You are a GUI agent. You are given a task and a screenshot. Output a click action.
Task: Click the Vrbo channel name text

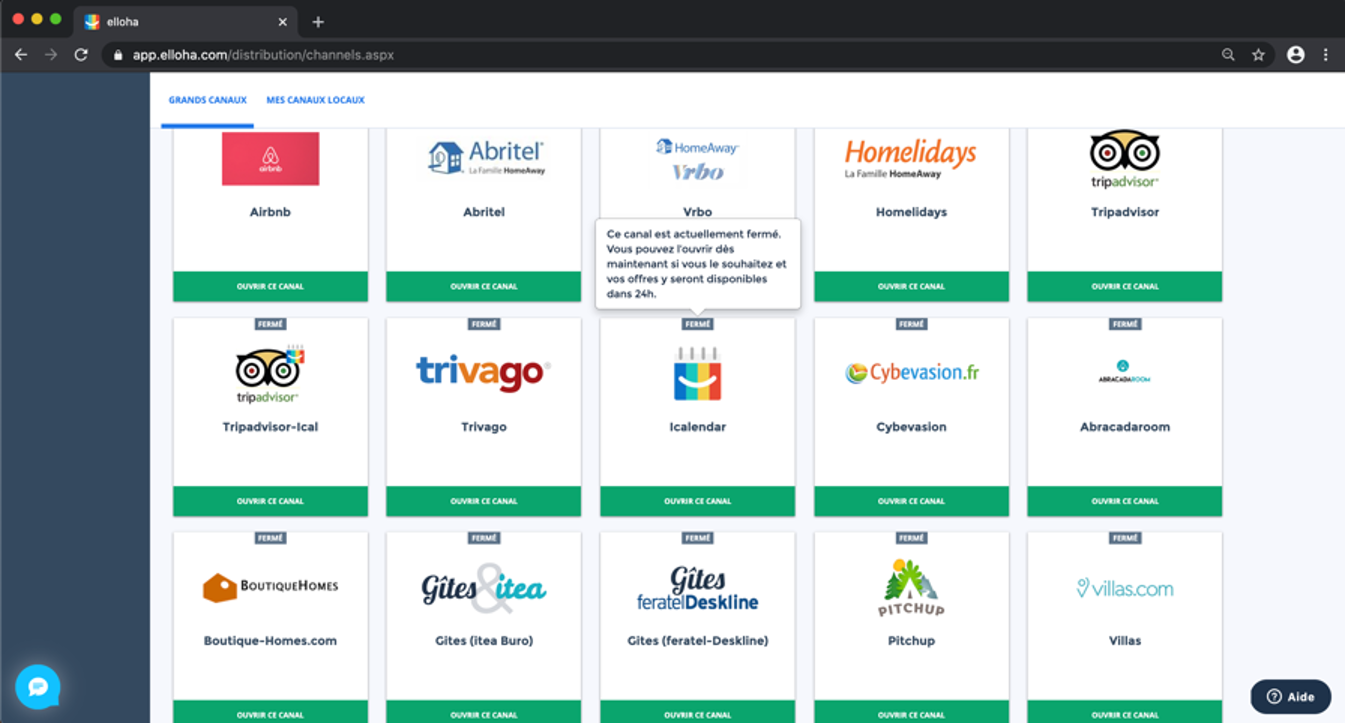(698, 212)
